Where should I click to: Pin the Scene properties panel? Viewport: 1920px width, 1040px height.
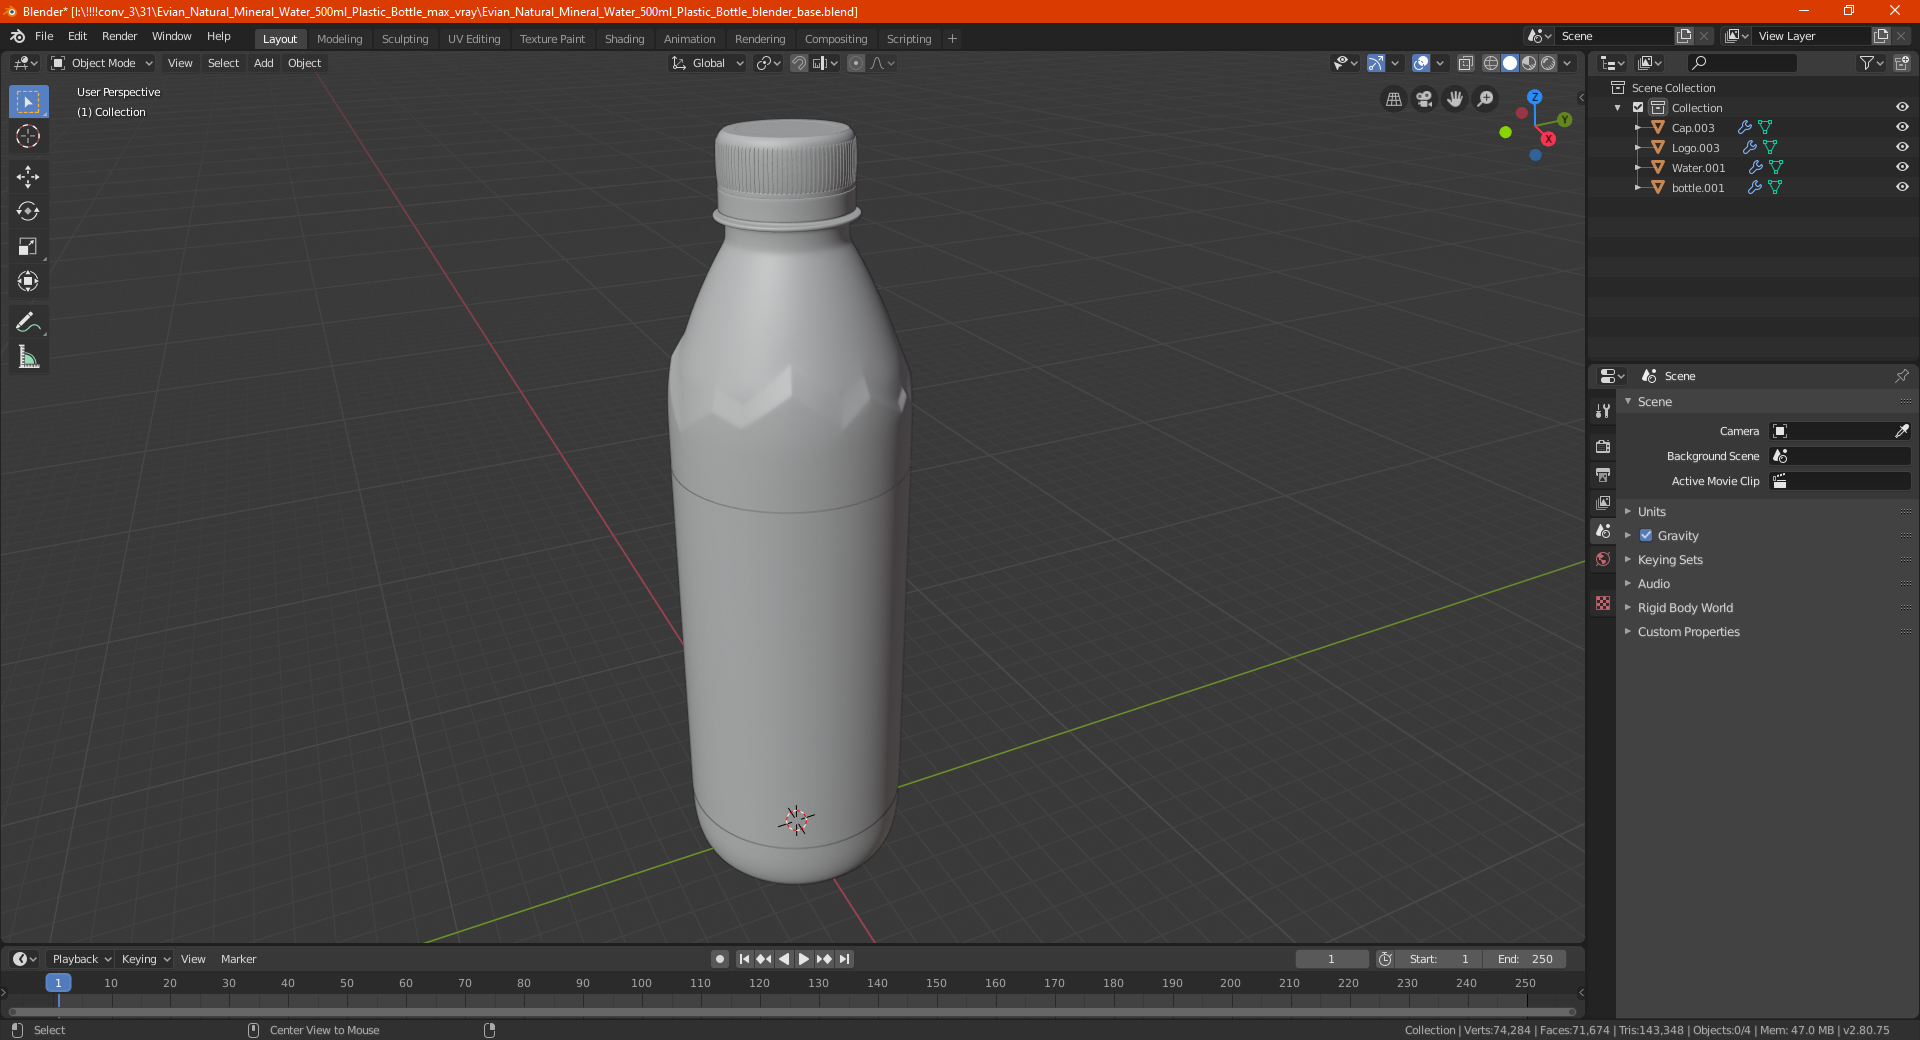pyautogui.click(x=1901, y=376)
